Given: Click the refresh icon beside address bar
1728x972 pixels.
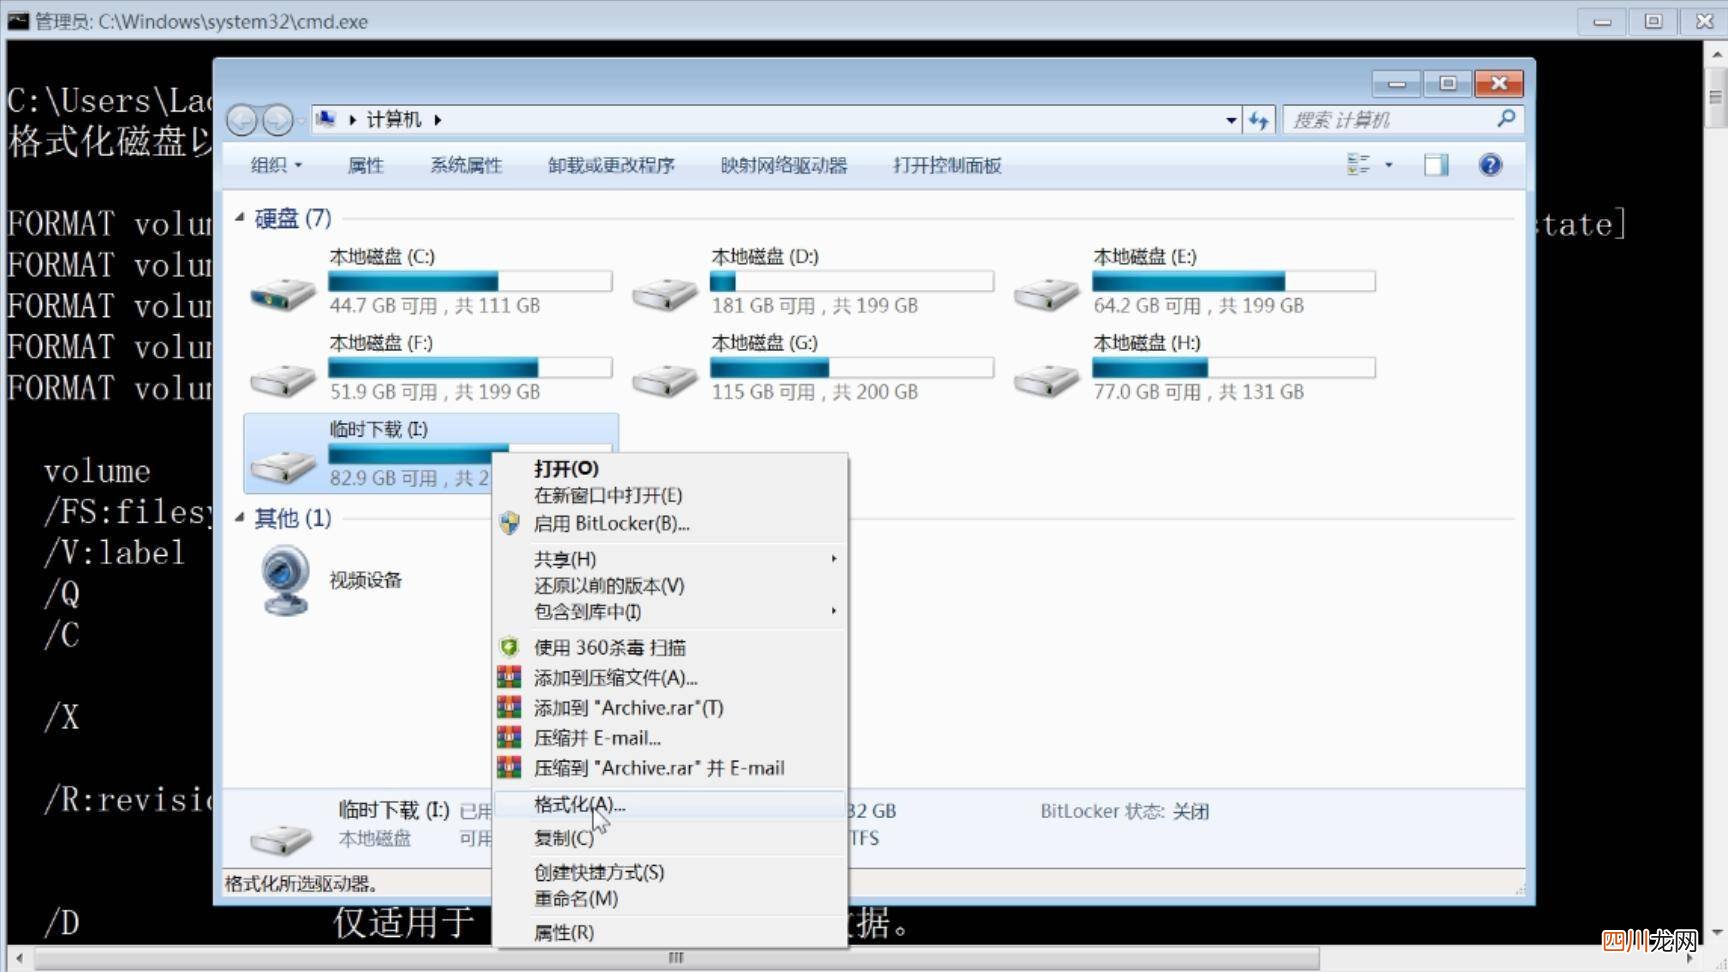Looking at the screenshot, I should (x=1259, y=120).
